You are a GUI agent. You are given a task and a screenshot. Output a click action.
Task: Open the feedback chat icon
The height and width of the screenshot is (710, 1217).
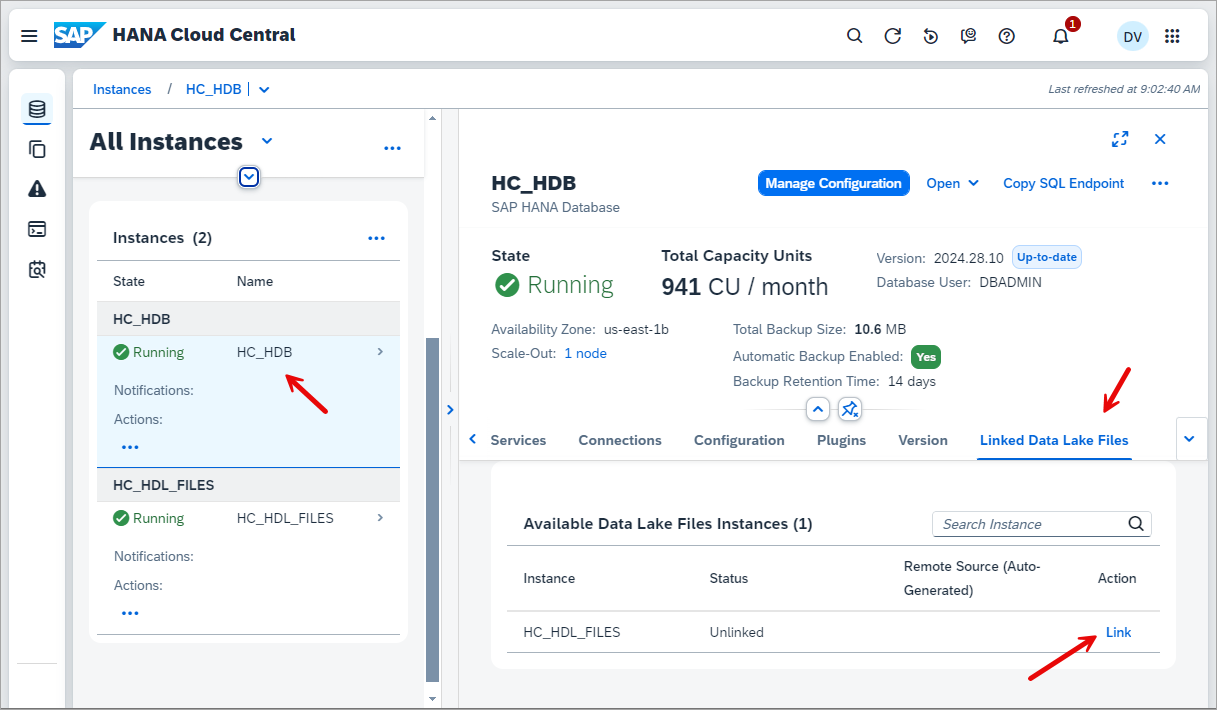coord(968,36)
